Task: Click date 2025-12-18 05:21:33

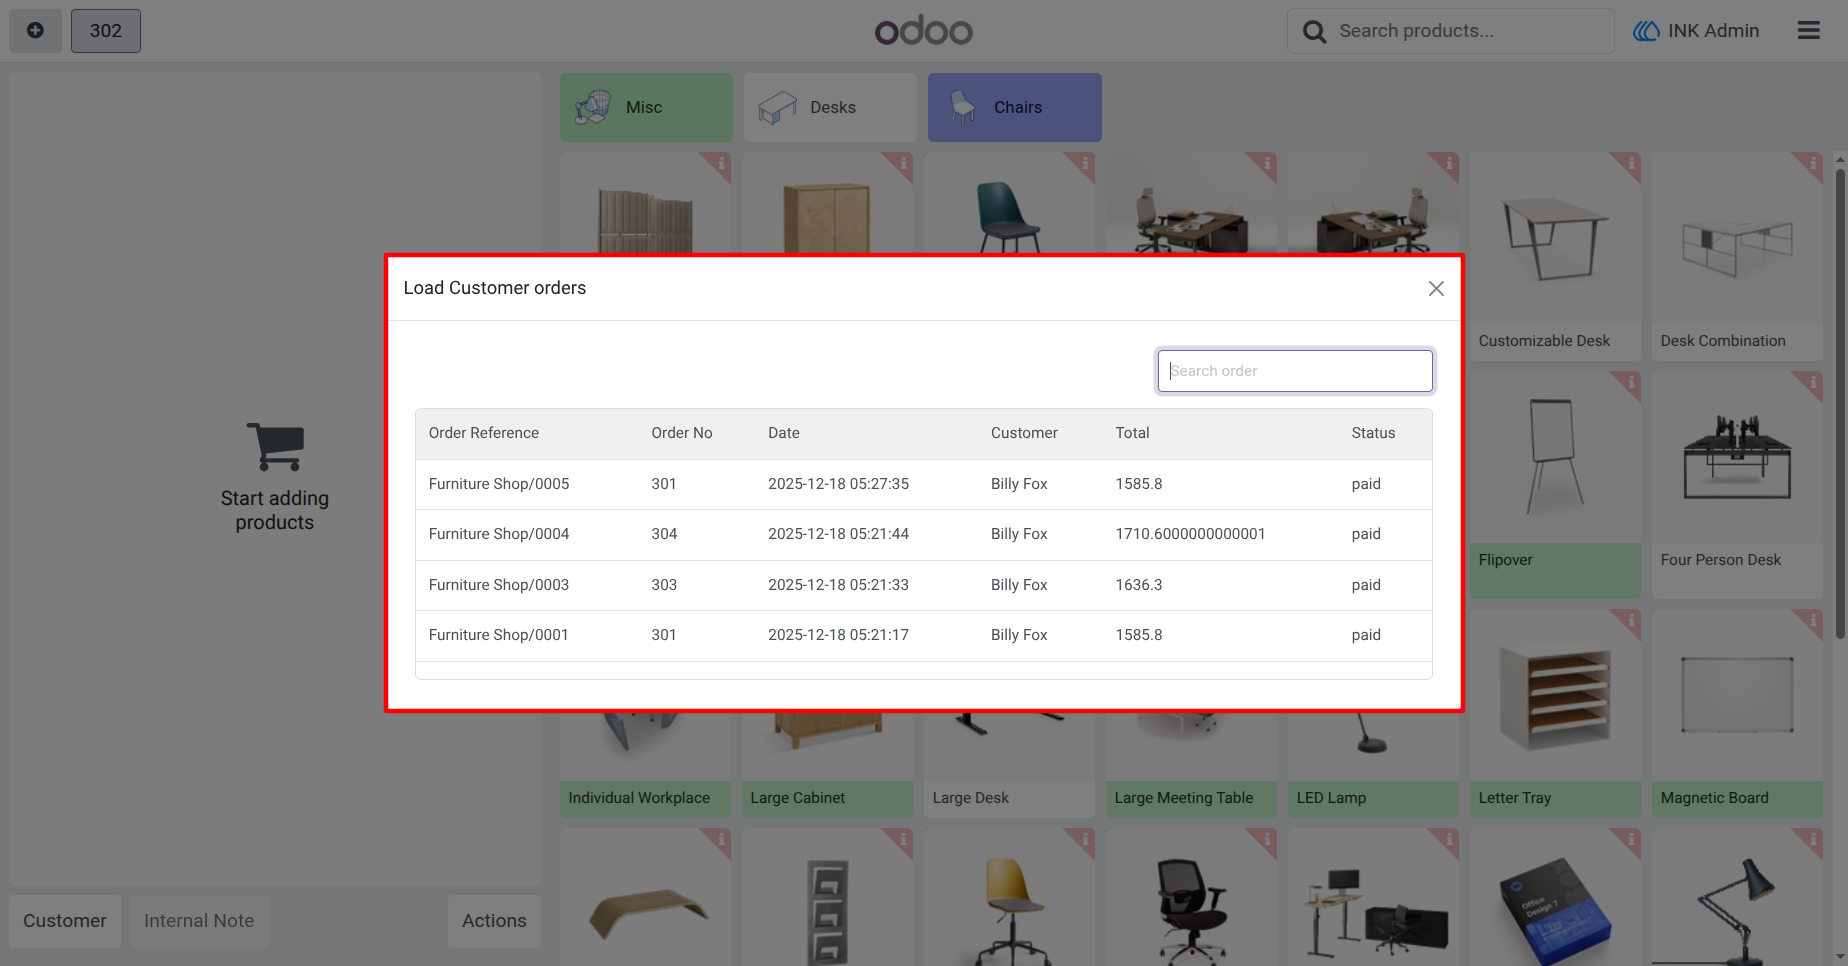Action: 838,585
